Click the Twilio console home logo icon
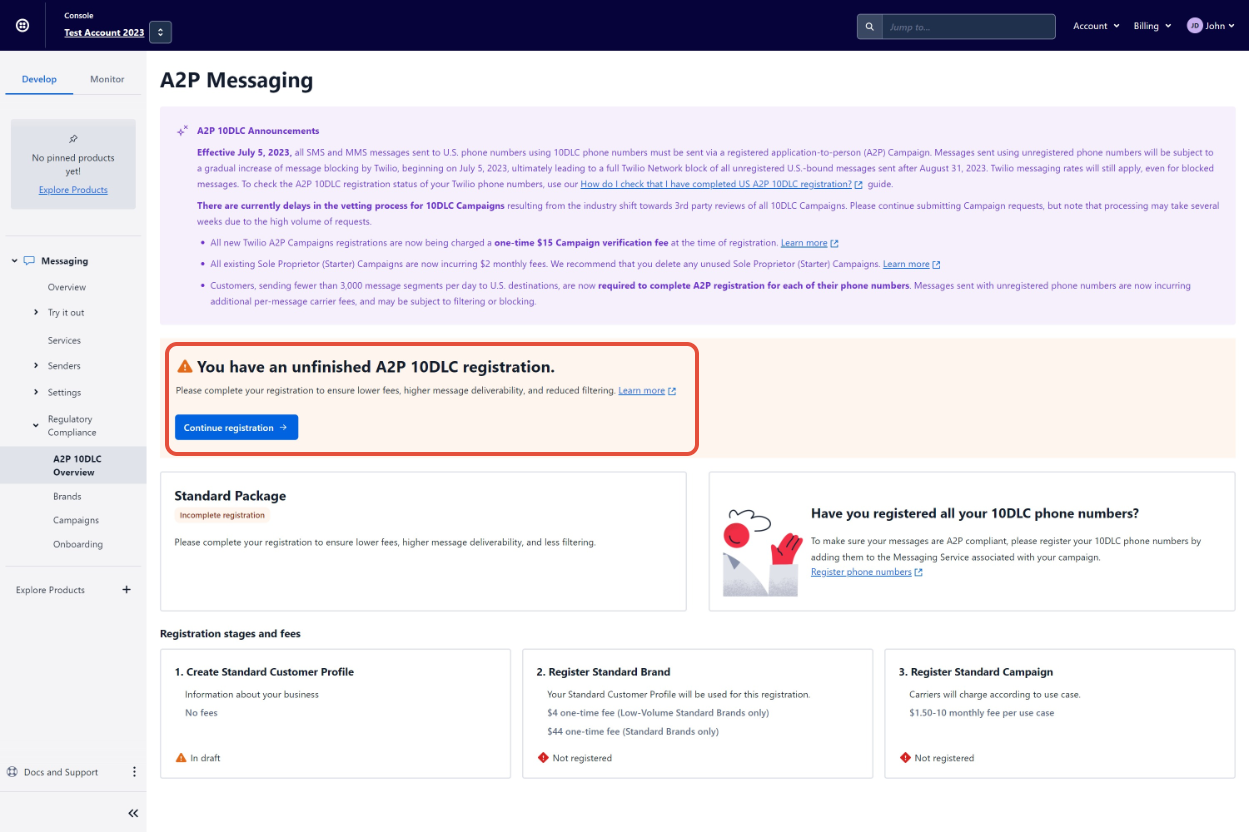 coord(22,25)
